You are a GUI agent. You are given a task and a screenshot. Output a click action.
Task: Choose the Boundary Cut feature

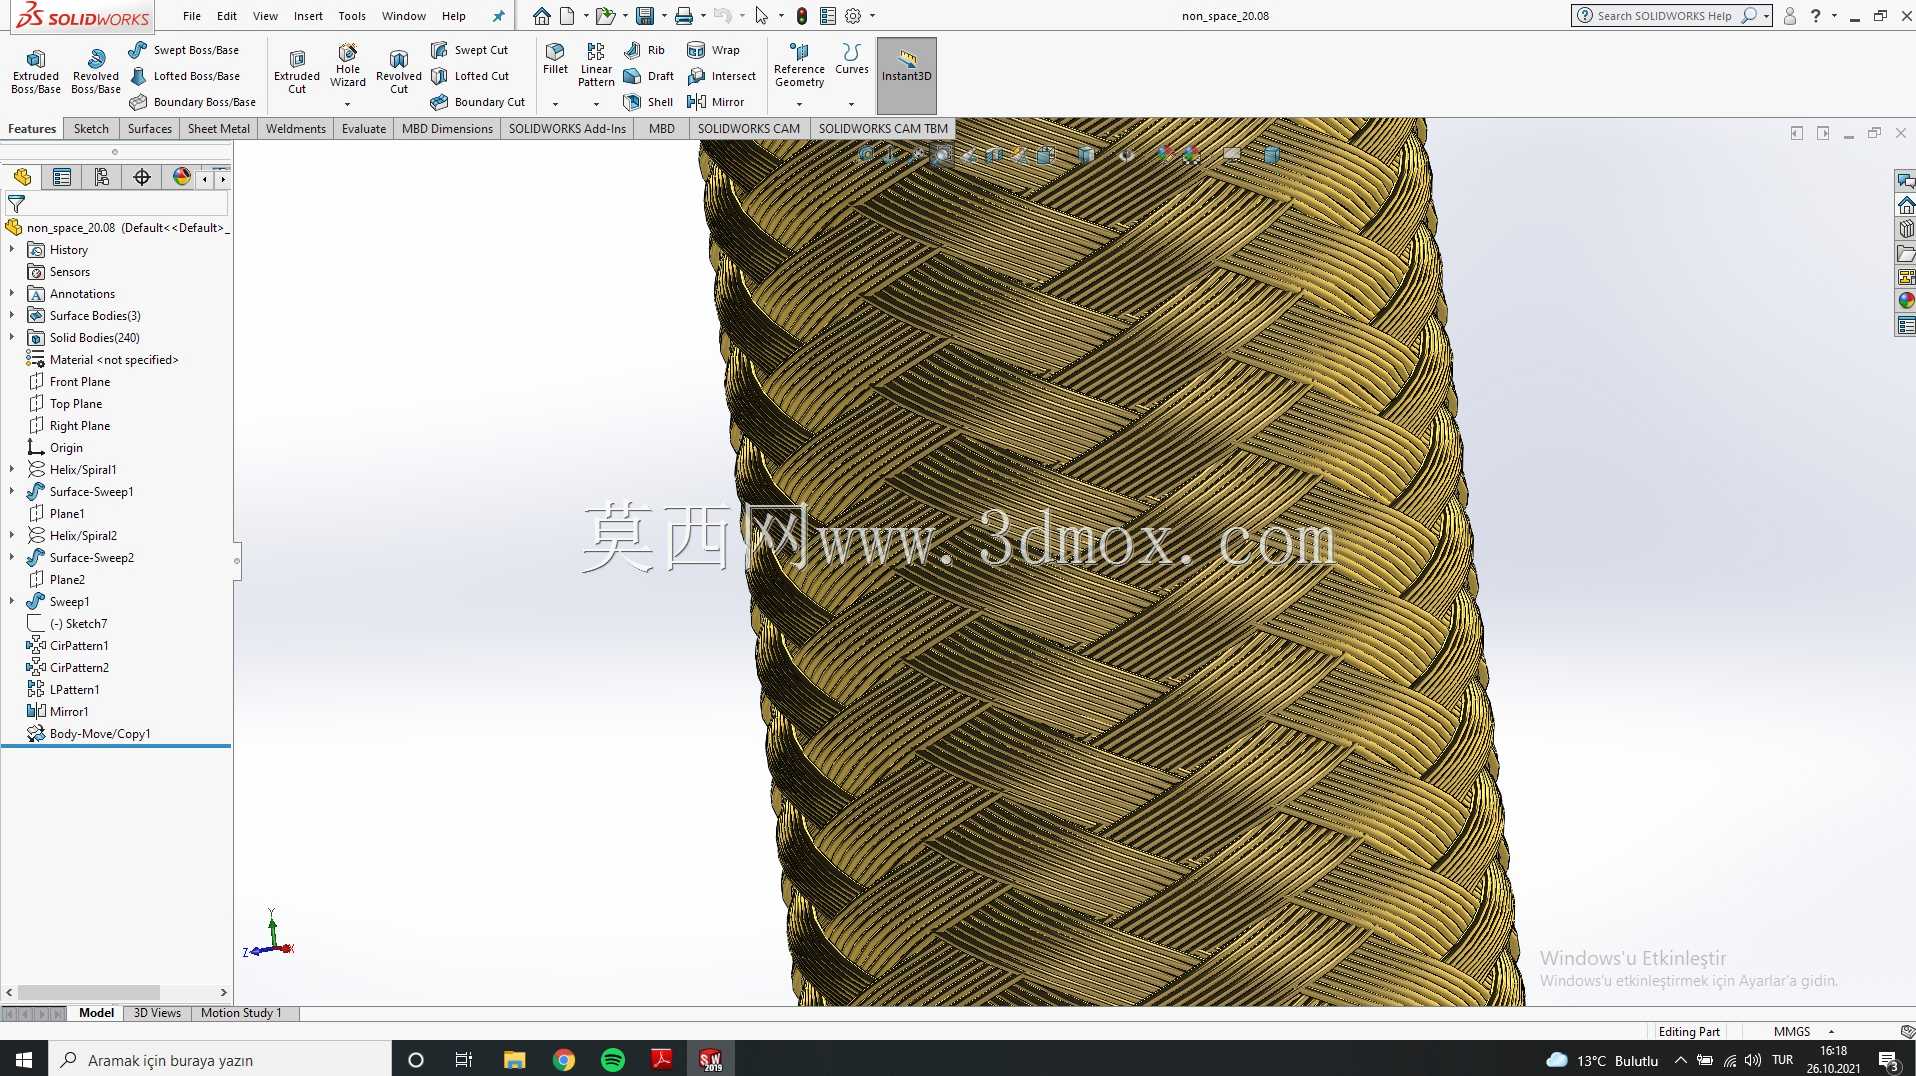click(x=477, y=102)
